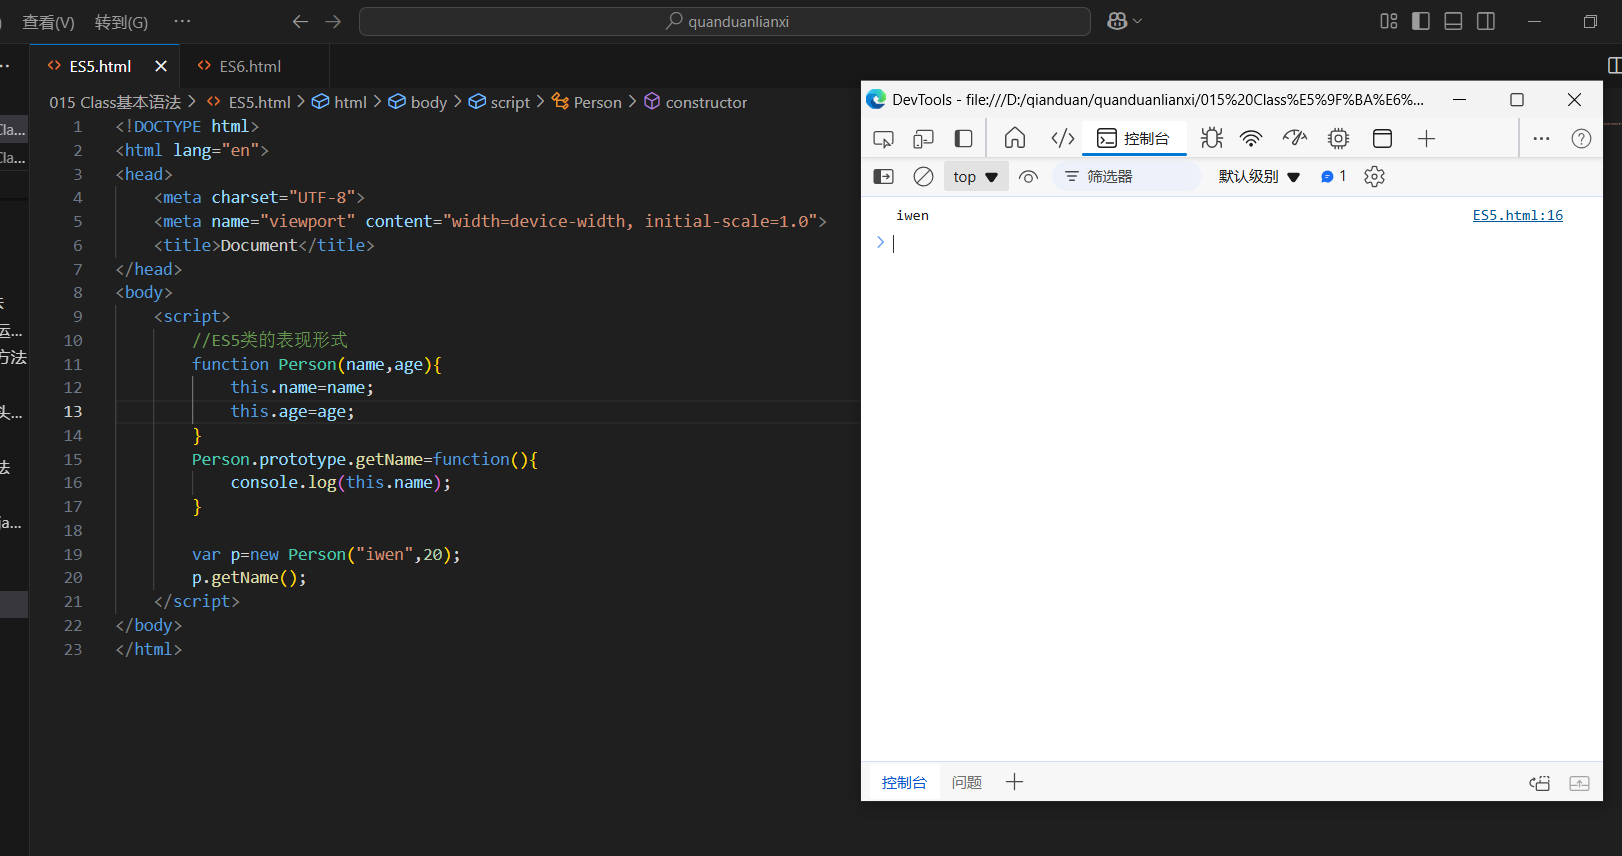This screenshot has height=856, width=1622.
Task: Open the 015 Class基本语法 breadcrumb
Action: [x=115, y=102]
